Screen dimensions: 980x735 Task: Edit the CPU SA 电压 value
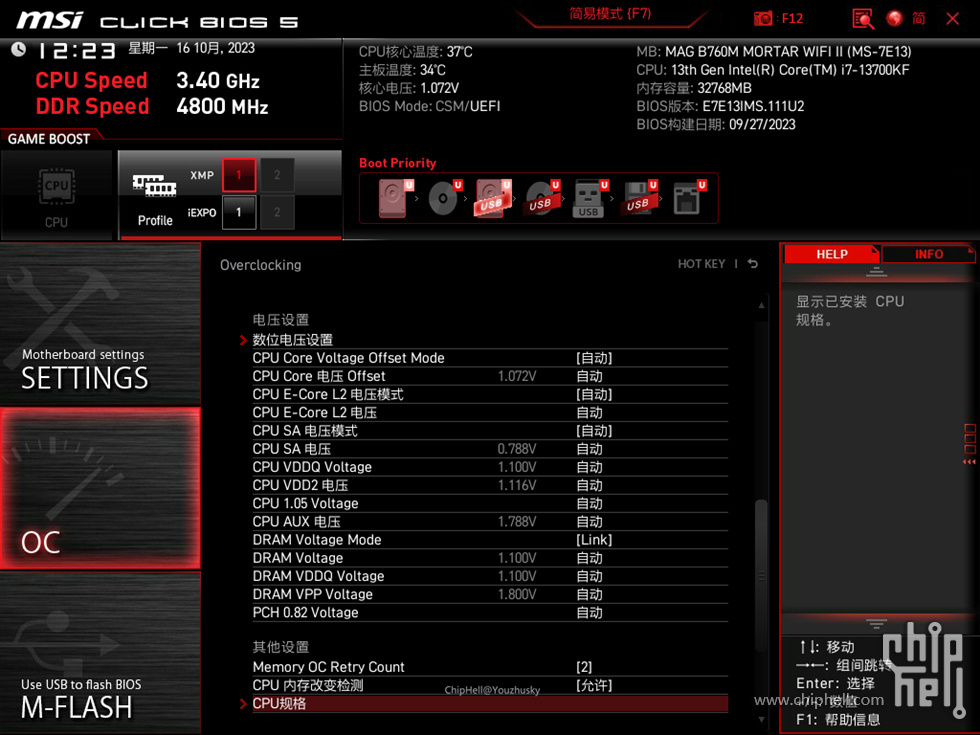click(x=589, y=449)
